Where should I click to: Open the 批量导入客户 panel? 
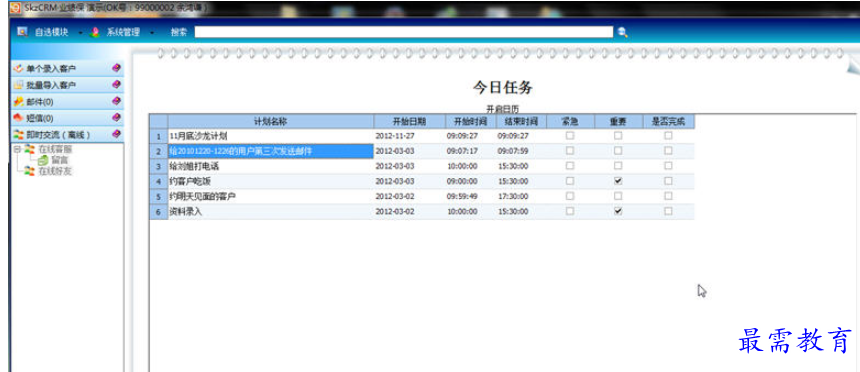click(67, 85)
